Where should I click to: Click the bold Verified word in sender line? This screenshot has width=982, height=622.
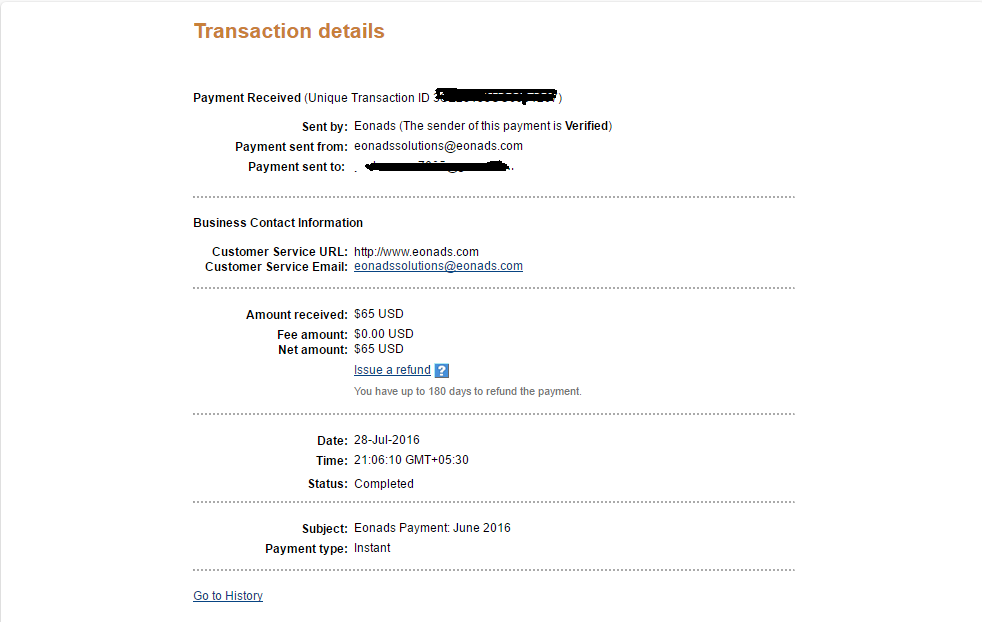coord(586,126)
